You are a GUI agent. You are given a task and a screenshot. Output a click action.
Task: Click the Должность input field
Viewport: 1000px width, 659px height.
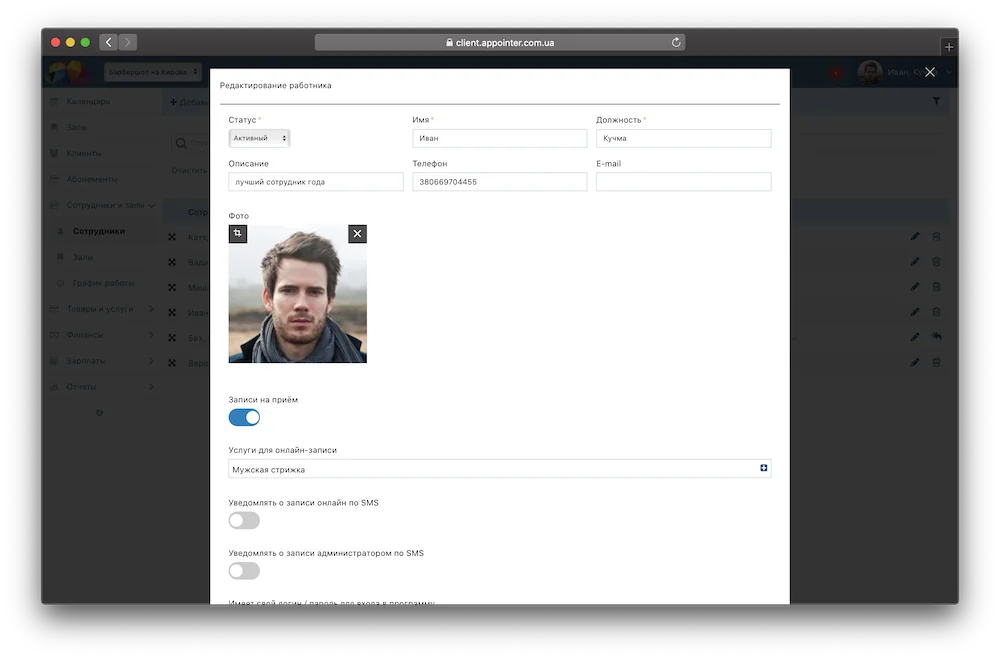[x=683, y=138]
